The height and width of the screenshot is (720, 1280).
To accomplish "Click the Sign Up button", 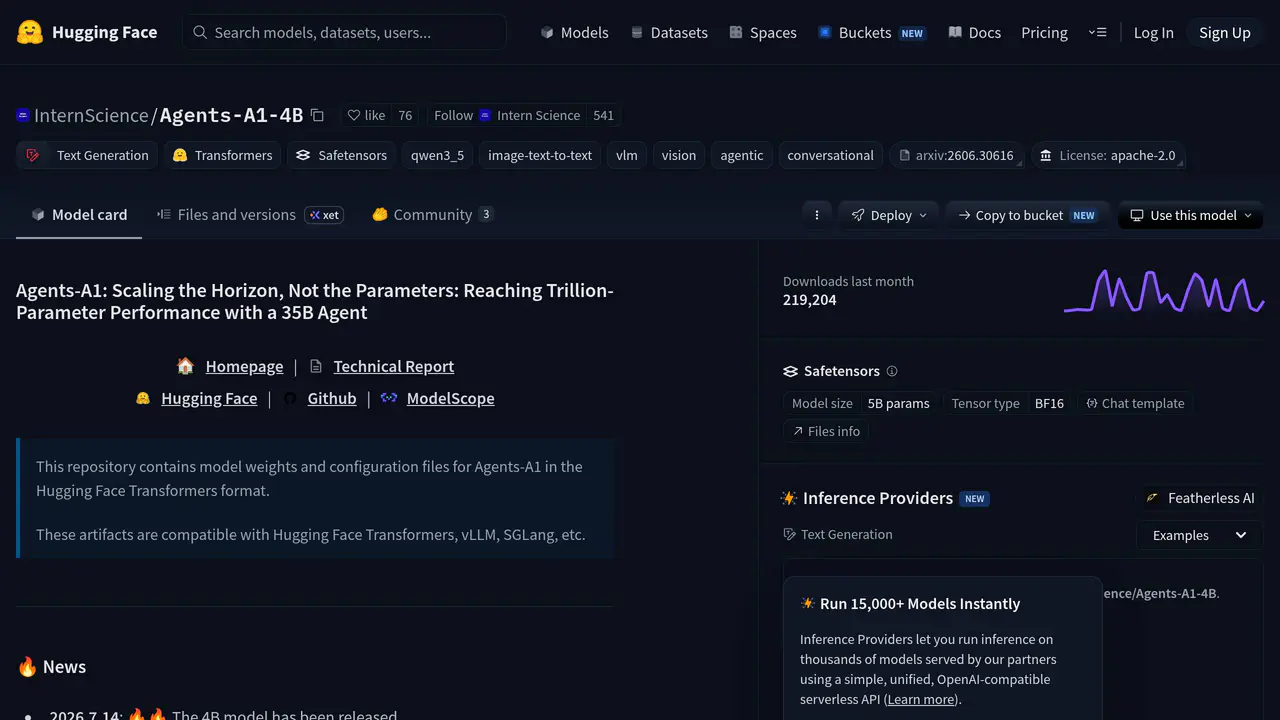I will [x=1225, y=32].
